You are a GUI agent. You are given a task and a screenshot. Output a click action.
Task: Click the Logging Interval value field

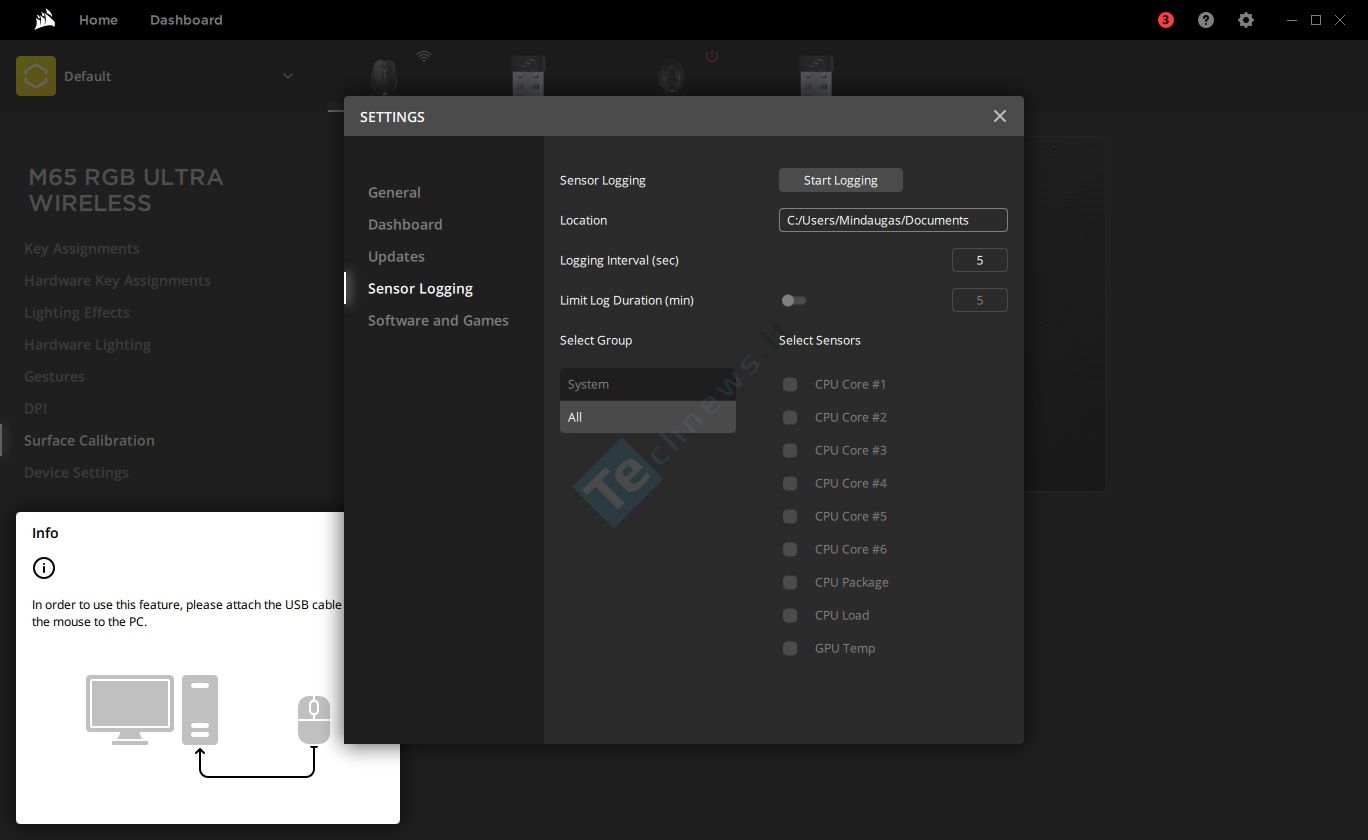coord(979,260)
